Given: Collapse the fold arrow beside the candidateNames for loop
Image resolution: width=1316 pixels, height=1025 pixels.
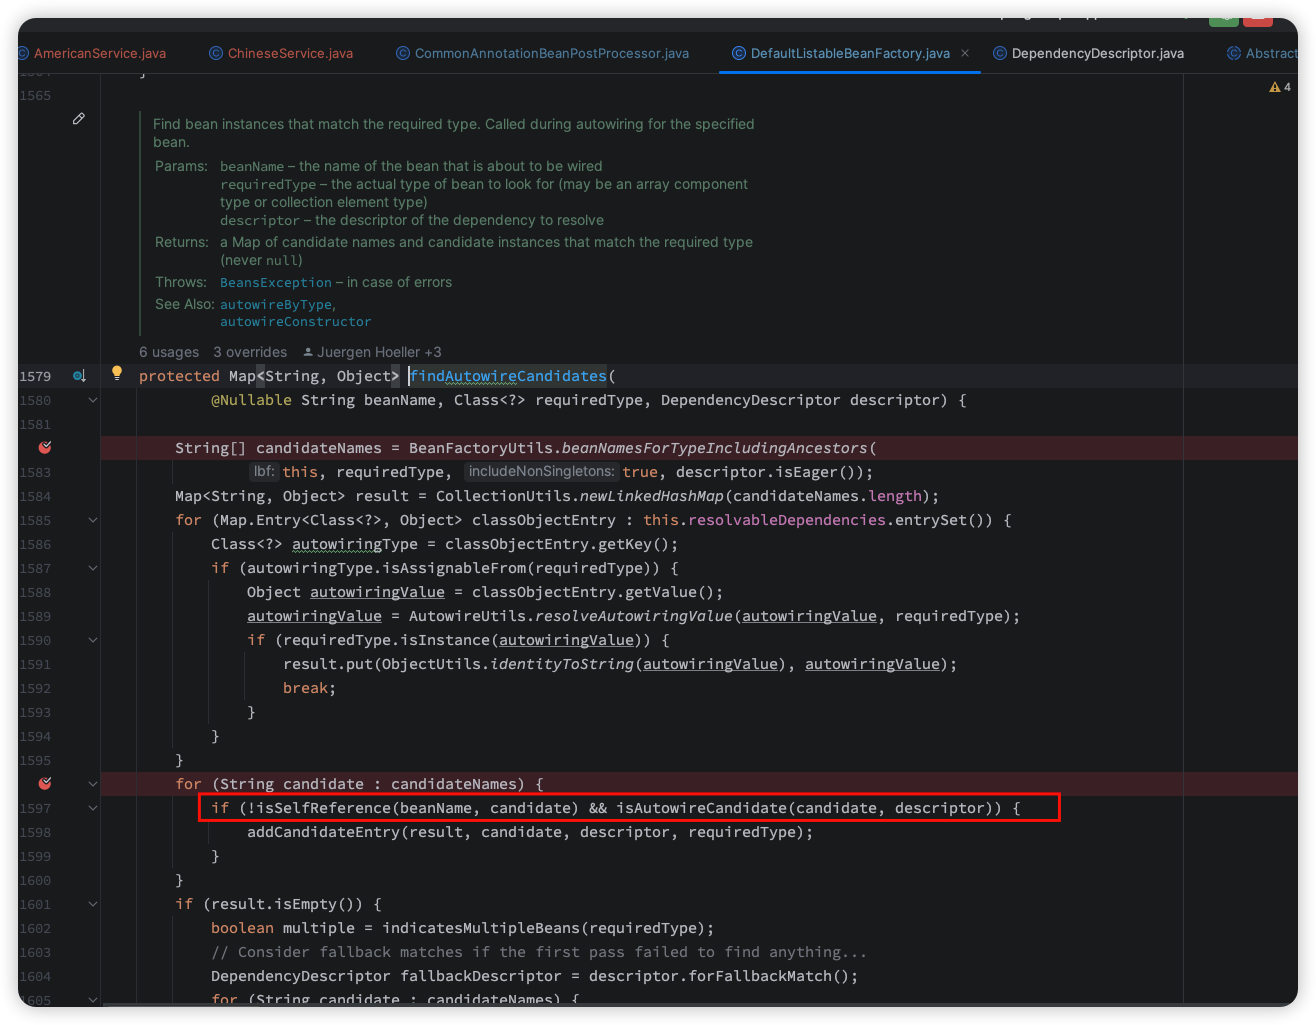Looking at the screenshot, I should point(93,784).
